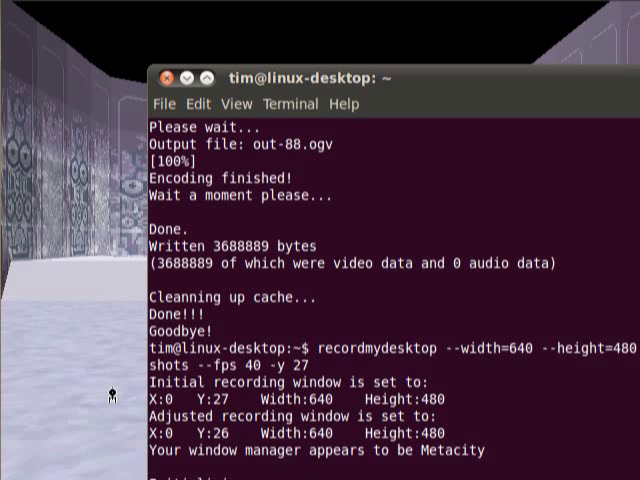Click 'Adjusted recording window is set to:' line
The width and height of the screenshot is (640, 480).
[x=292, y=416]
